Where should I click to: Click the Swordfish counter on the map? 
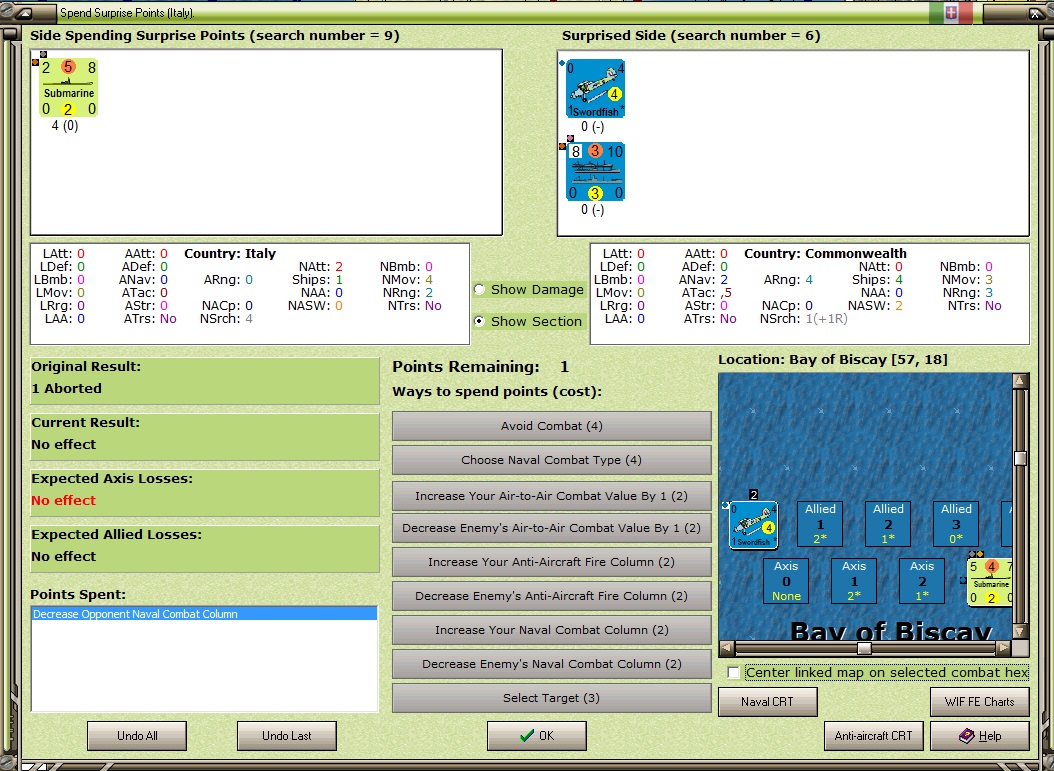click(x=754, y=525)
